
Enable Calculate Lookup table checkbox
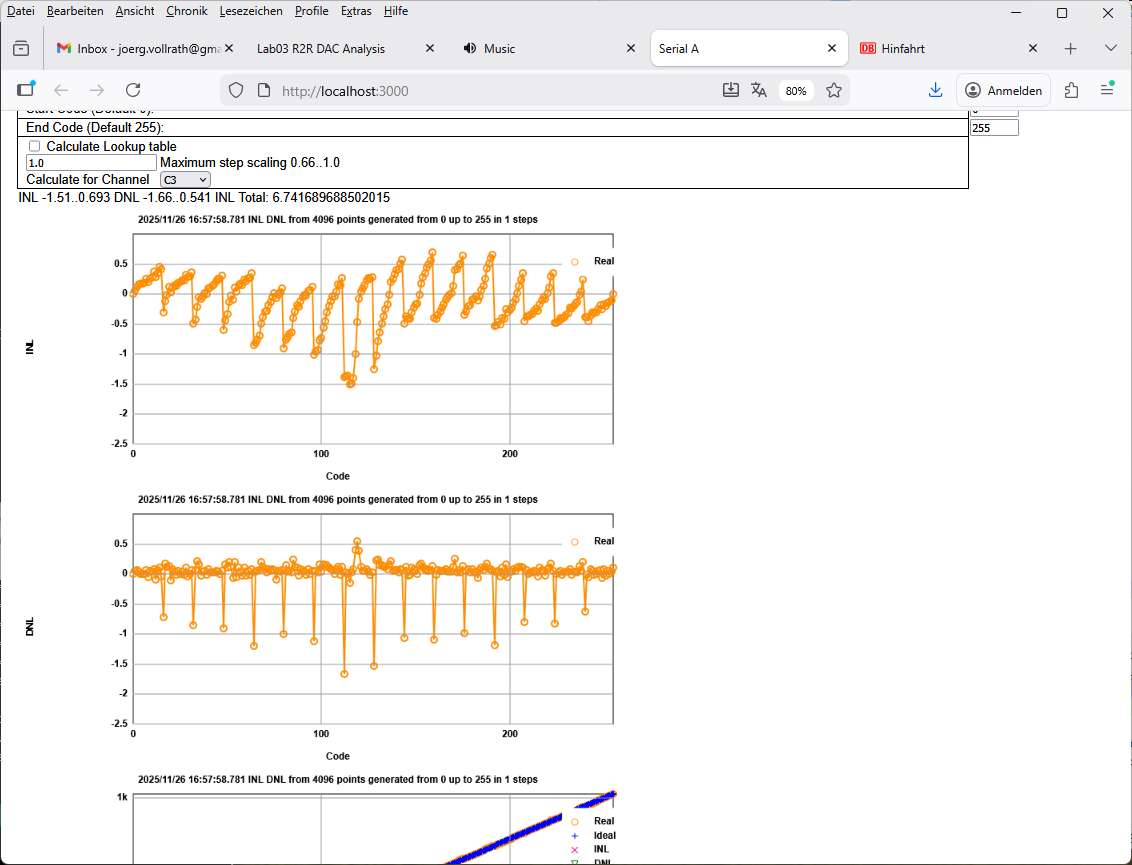coord(35,146)
